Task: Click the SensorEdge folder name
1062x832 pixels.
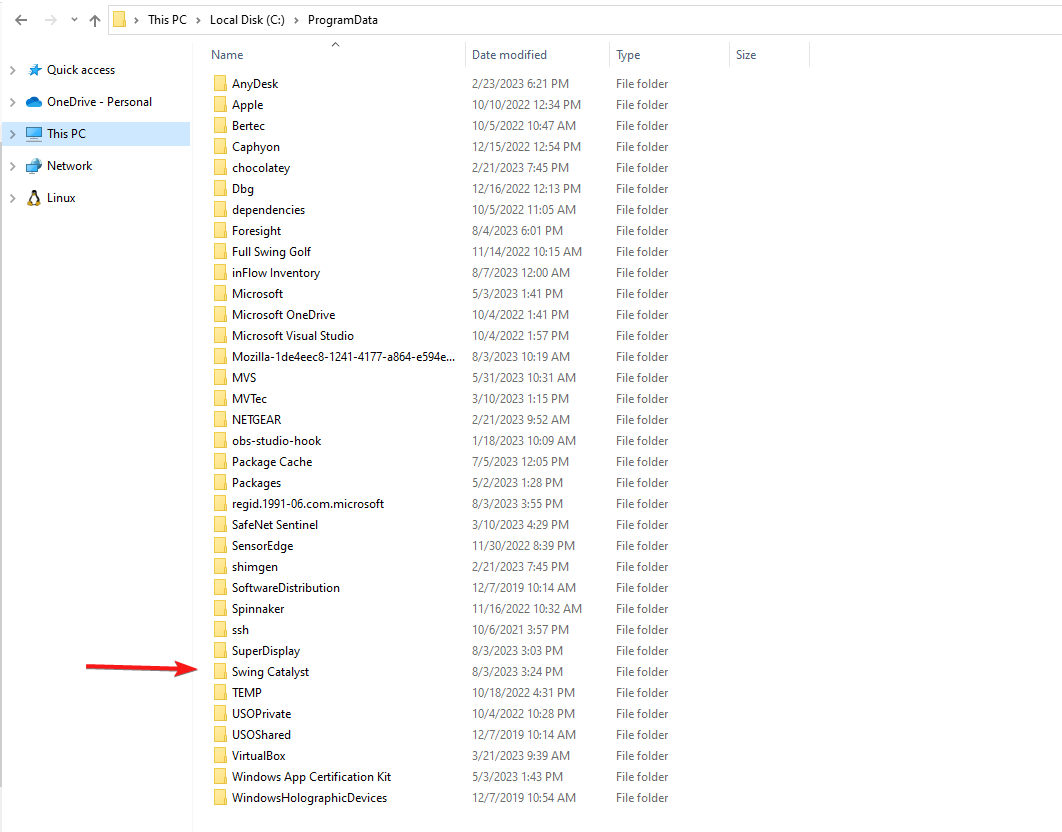Action: tap(262, 546)
